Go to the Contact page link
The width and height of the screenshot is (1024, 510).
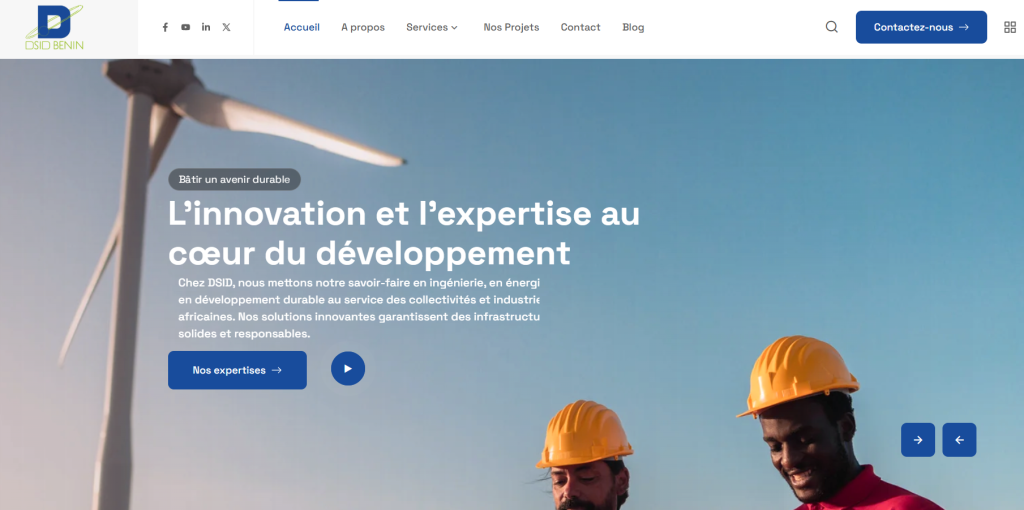581,27
